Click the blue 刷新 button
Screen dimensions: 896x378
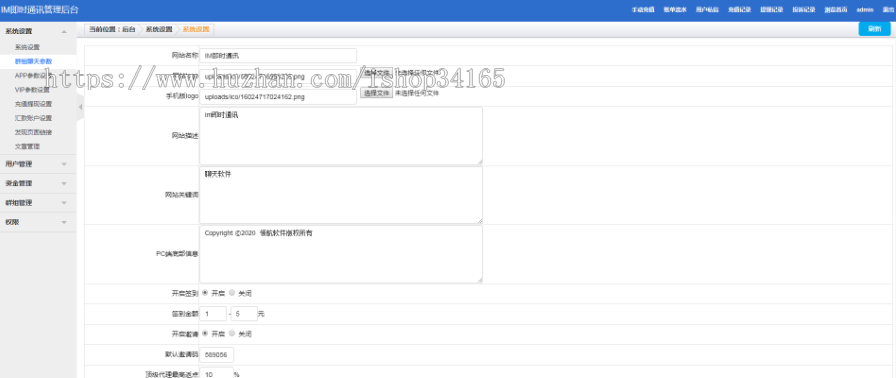[874, 29]
